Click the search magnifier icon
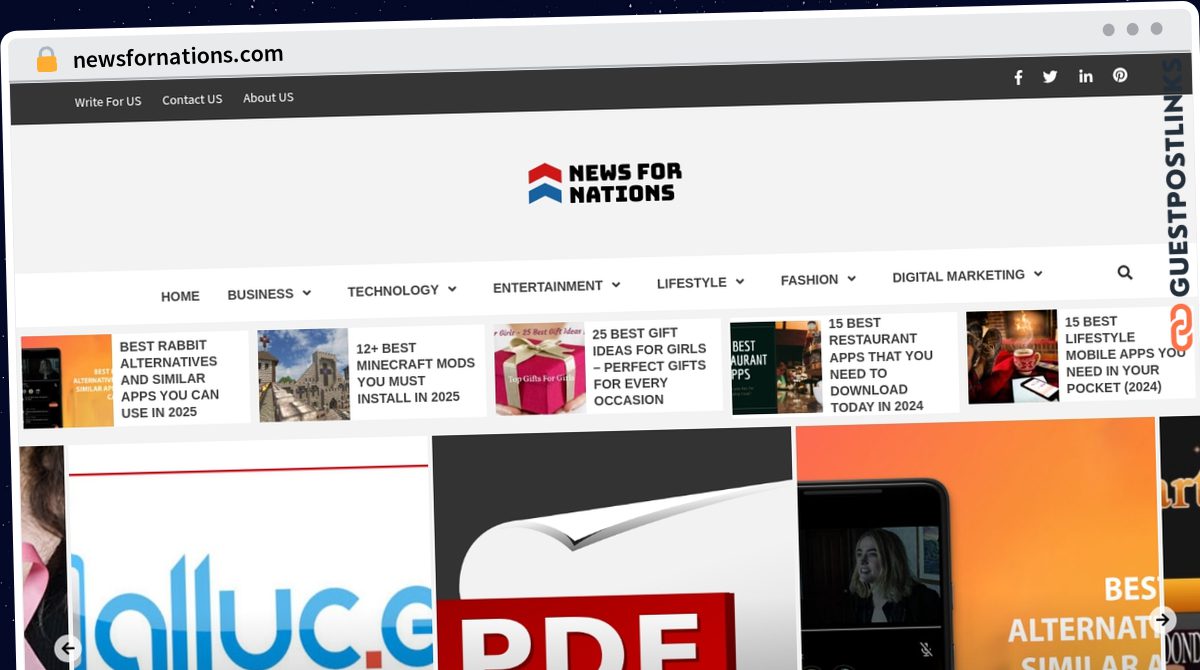The height and width of the screenshot is (670, 1200). pyautogui.click(x=1125, y=272)
